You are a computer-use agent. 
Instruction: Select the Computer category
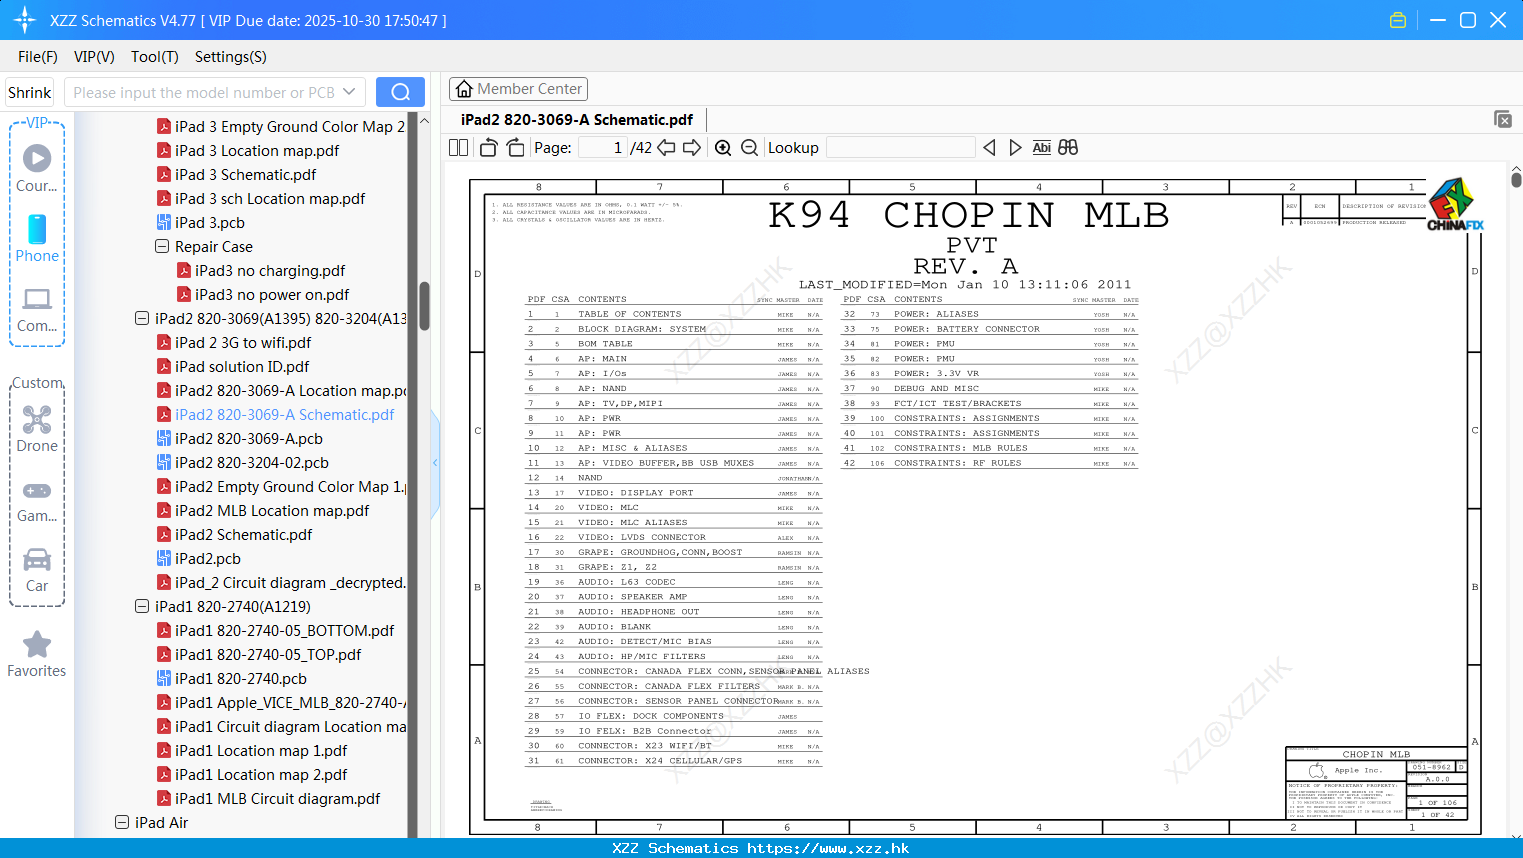[37, 309]
